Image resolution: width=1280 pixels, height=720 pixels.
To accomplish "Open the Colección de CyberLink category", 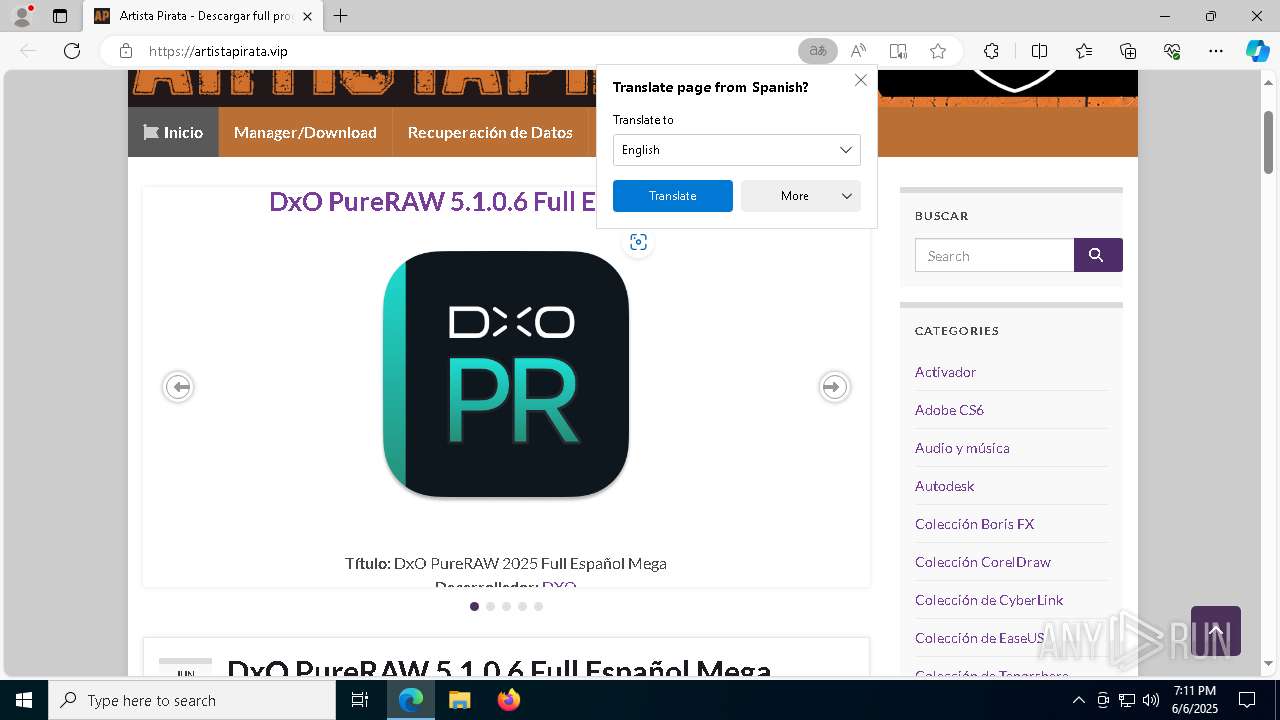I will (x=988, y=600).
